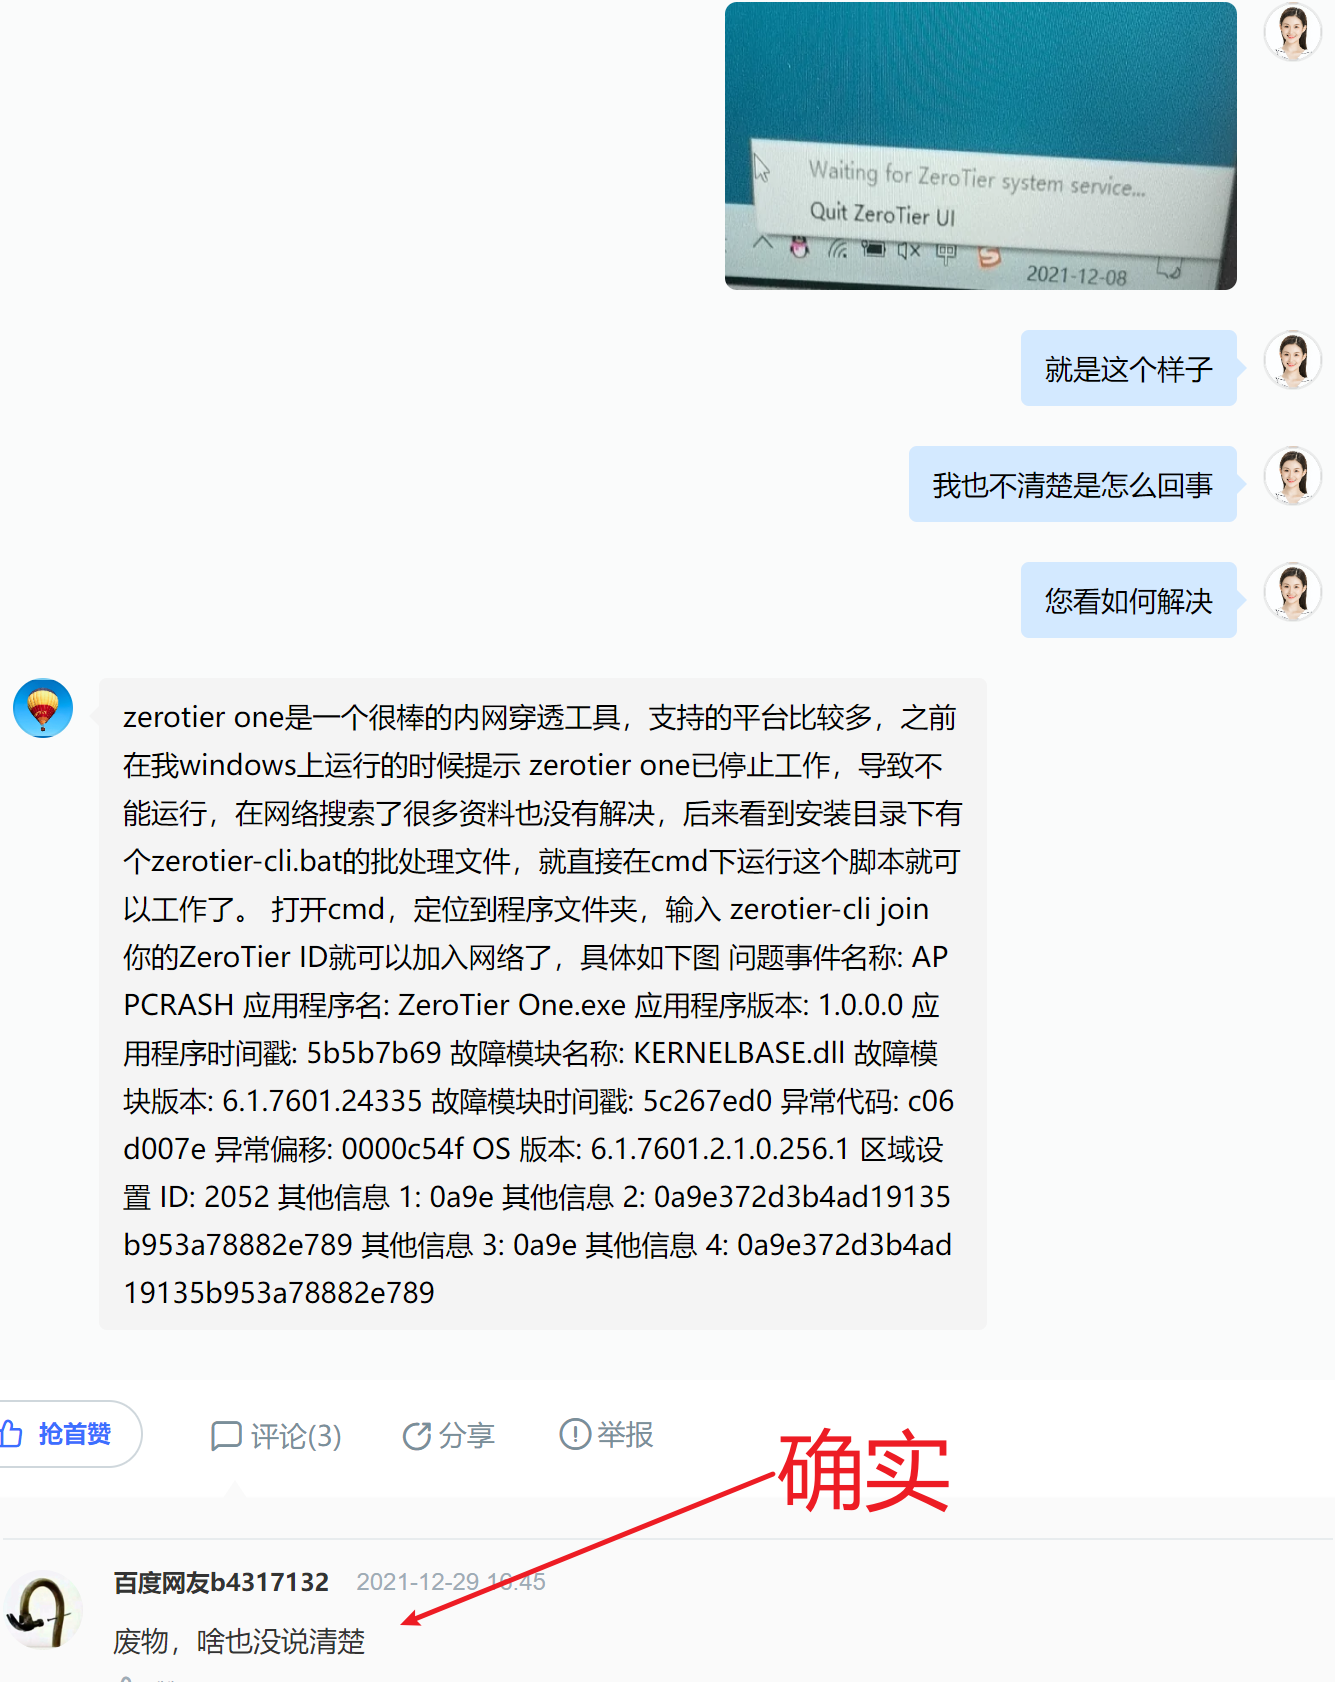This screenshot has width=1335, height=1682.
Task: Open the 评论(3) comments section
Action: (276, 1436)
